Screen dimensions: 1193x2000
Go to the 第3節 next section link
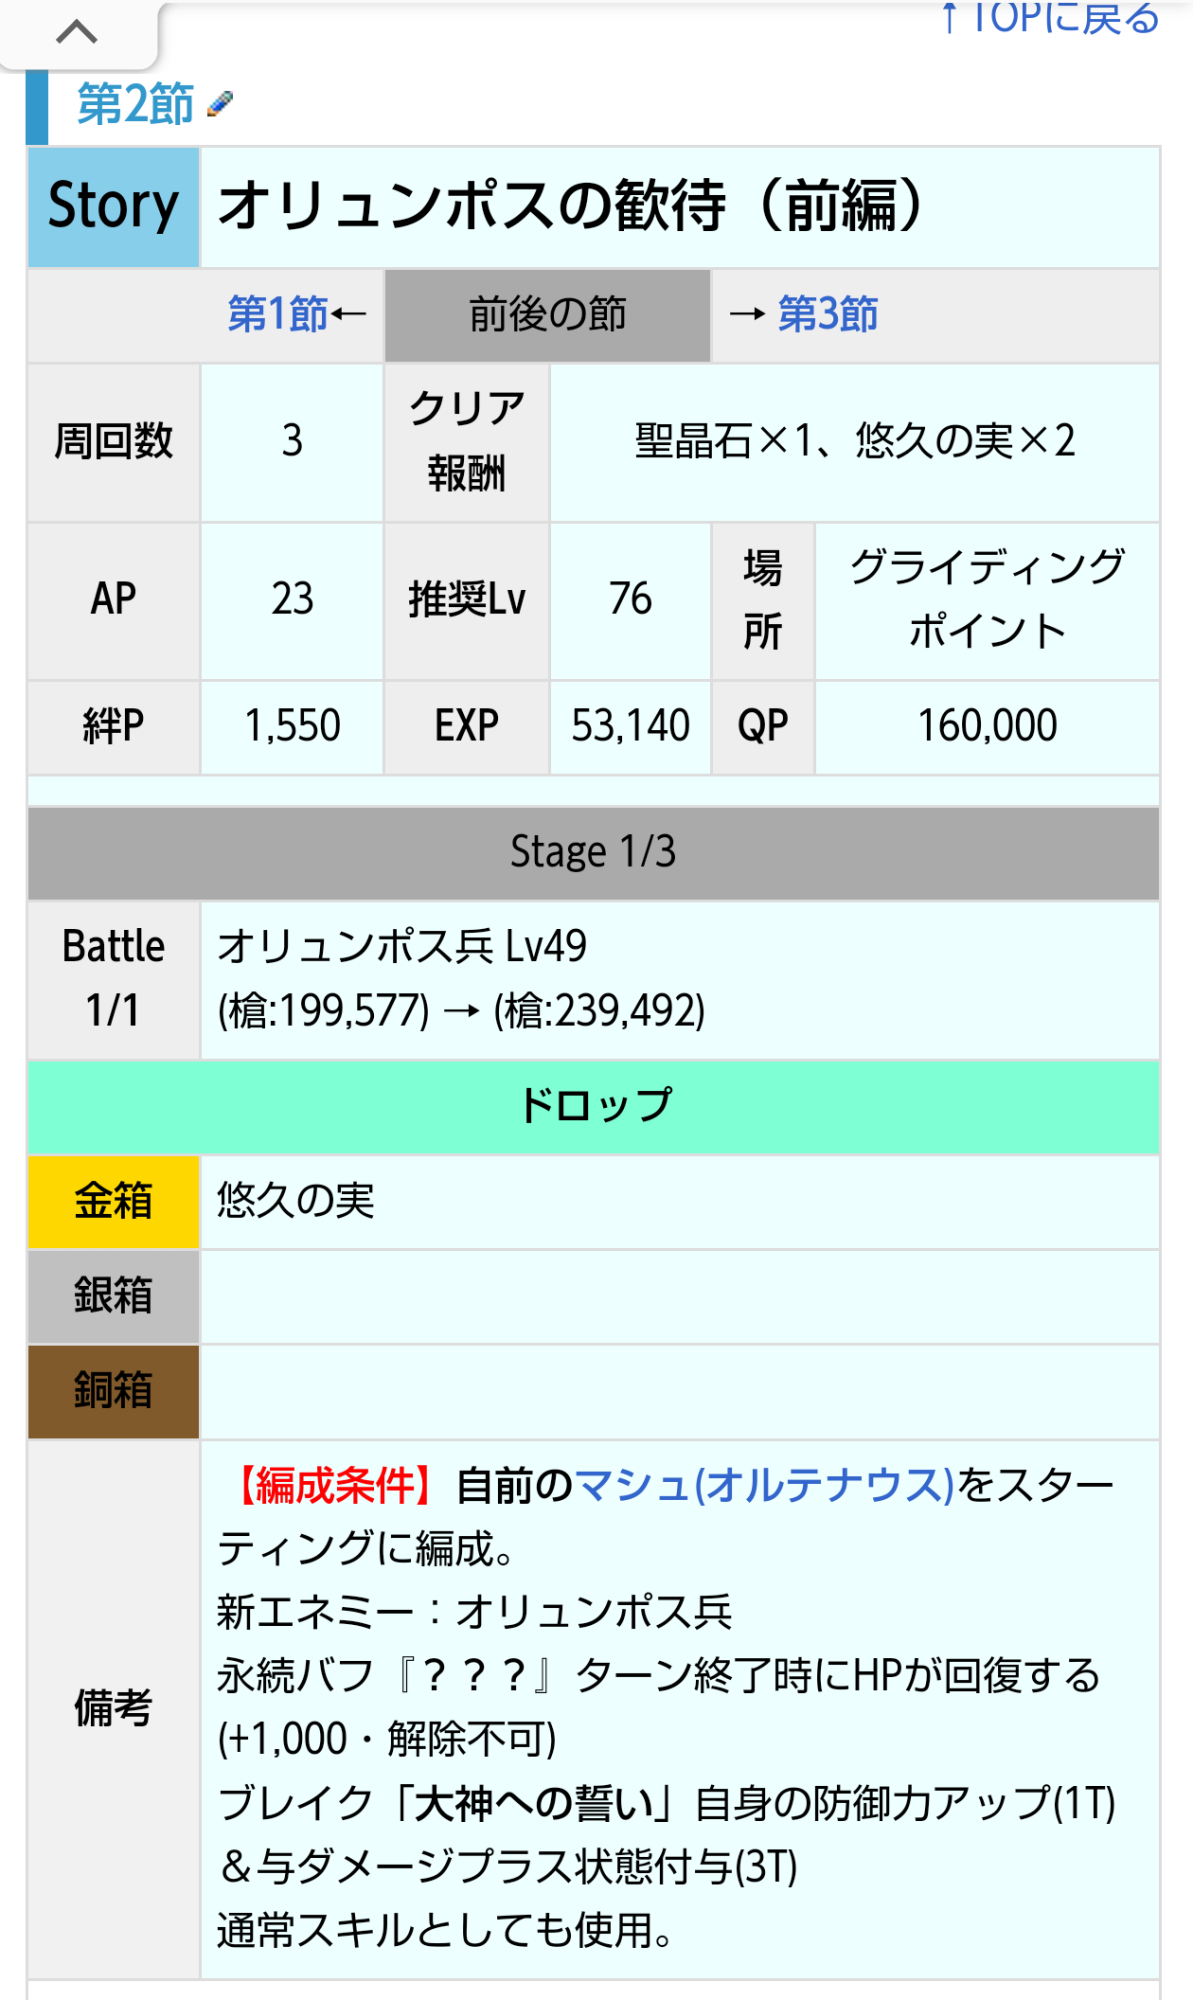coord(827,314)
